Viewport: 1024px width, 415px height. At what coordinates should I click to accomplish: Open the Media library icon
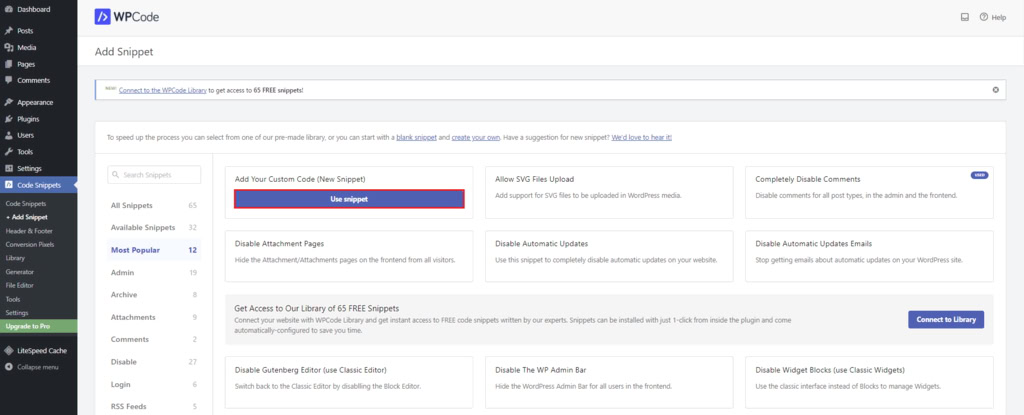click(x=9, y=47)
